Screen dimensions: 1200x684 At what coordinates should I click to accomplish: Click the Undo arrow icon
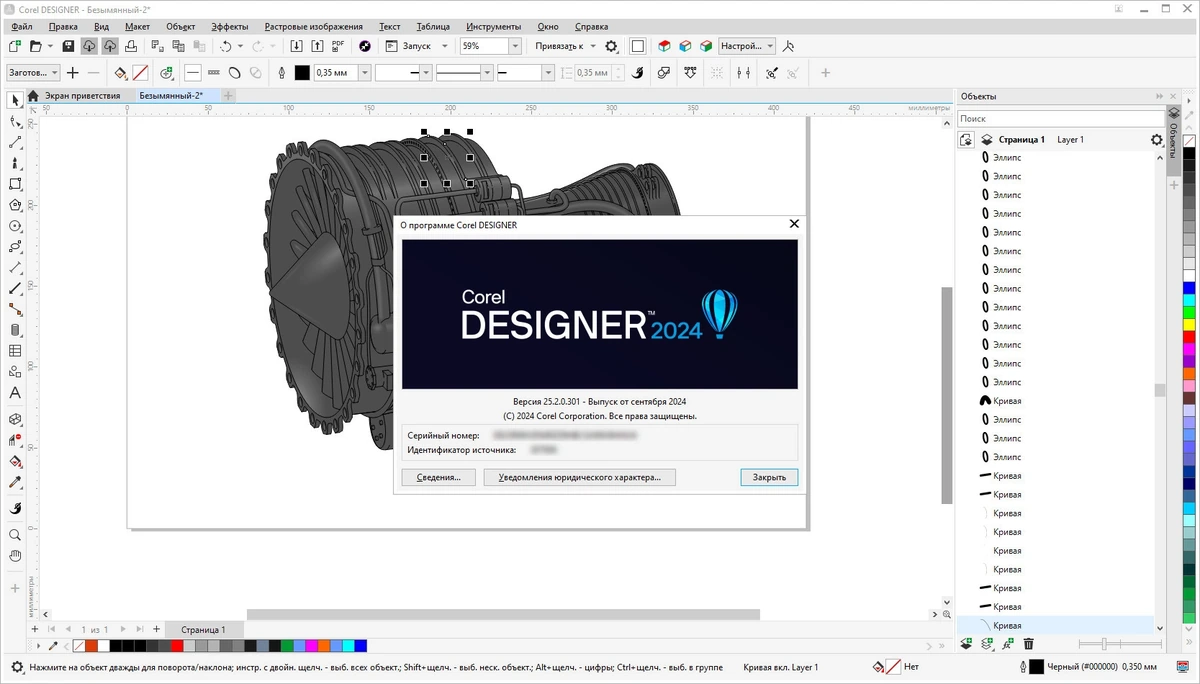tap(226, 46)
